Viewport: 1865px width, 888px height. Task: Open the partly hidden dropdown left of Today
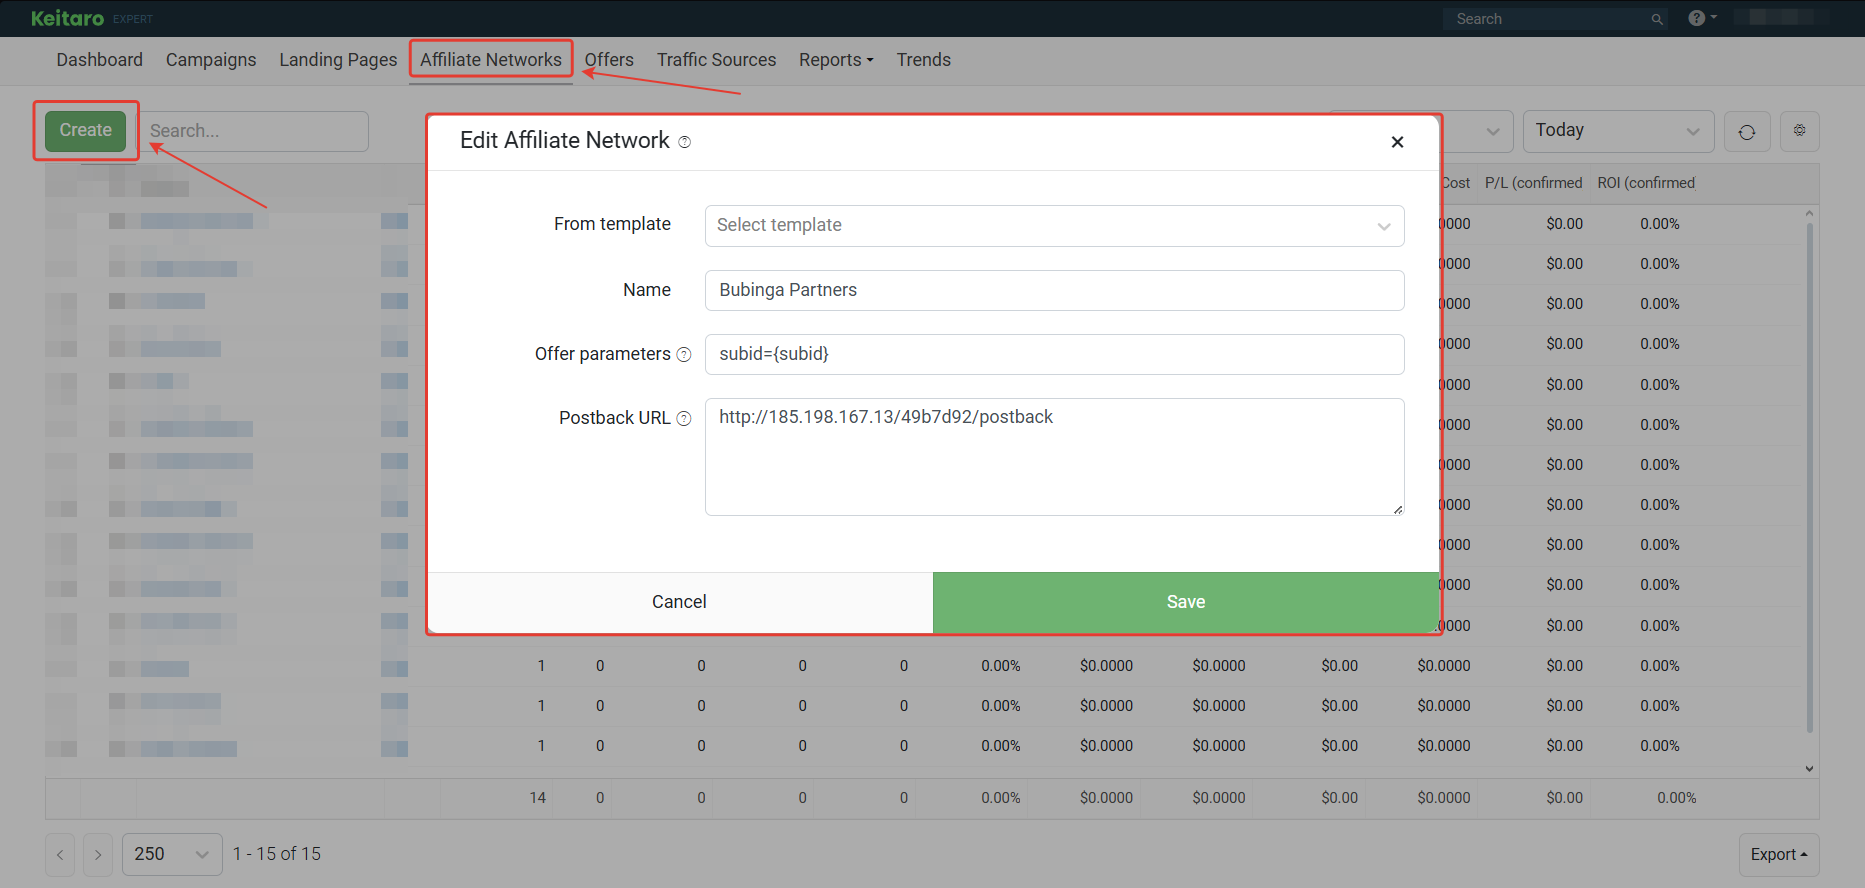pos(1478,131)
